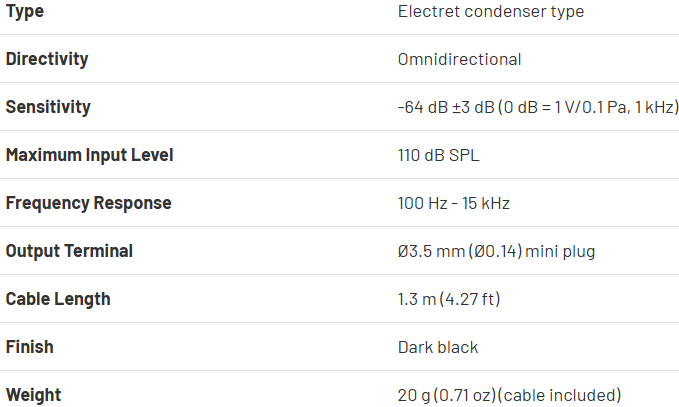This screenshot has width=679, height=407.
Task: Click the '20 g (0.71 oz)' weight figure
Action: tap(447, 395)
